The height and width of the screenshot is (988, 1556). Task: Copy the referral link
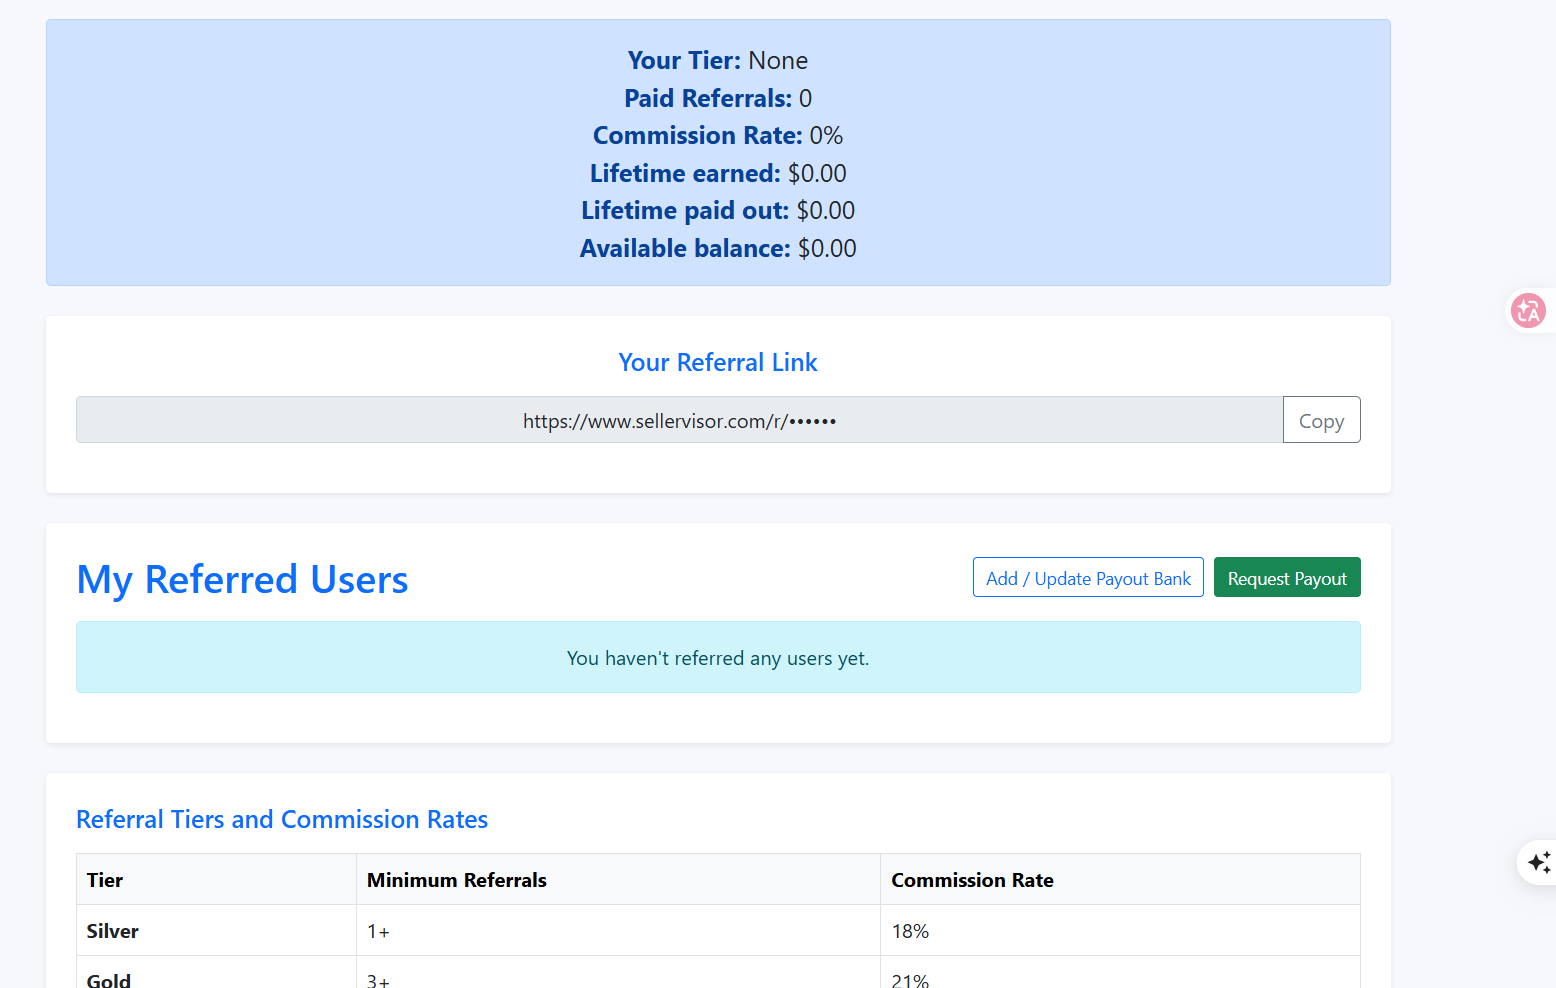[1321, 420]
